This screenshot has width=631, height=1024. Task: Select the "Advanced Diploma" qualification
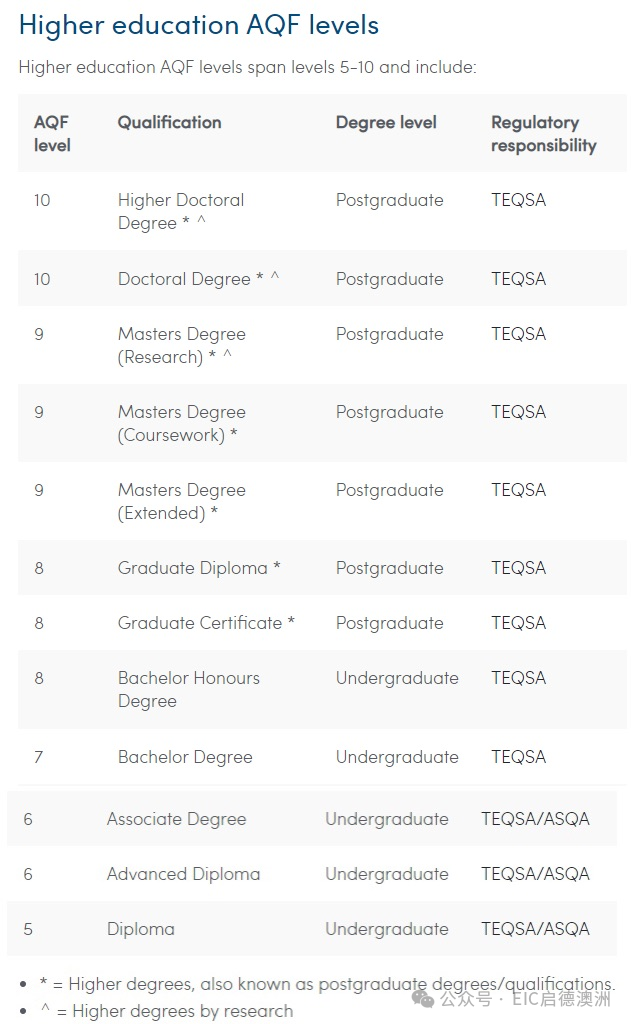pos(183,874)
